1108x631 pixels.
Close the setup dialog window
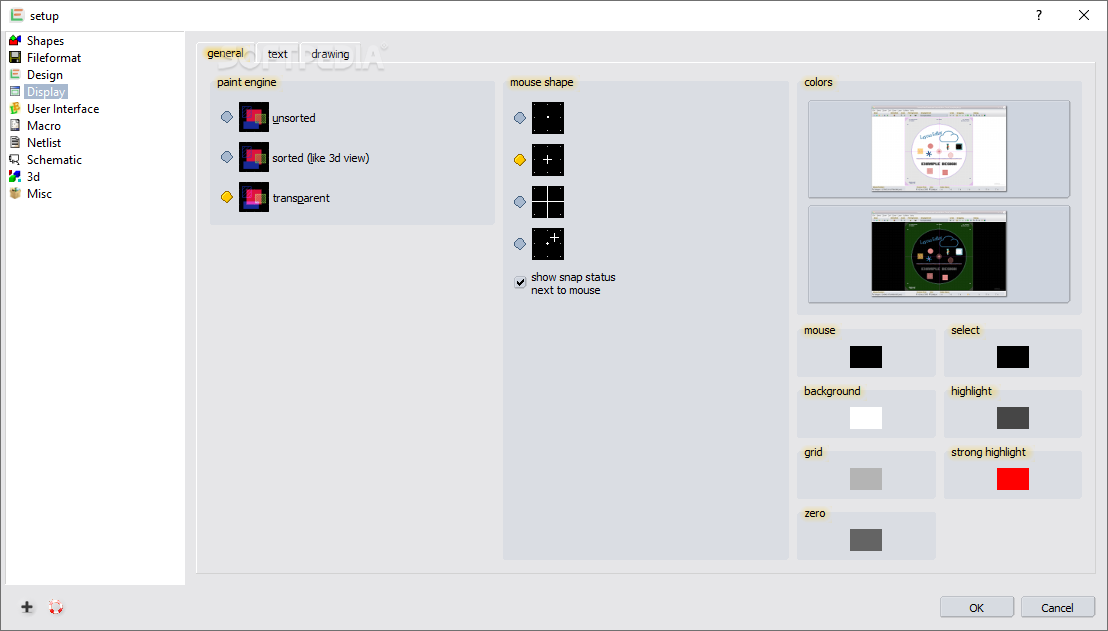(1084, 15)
